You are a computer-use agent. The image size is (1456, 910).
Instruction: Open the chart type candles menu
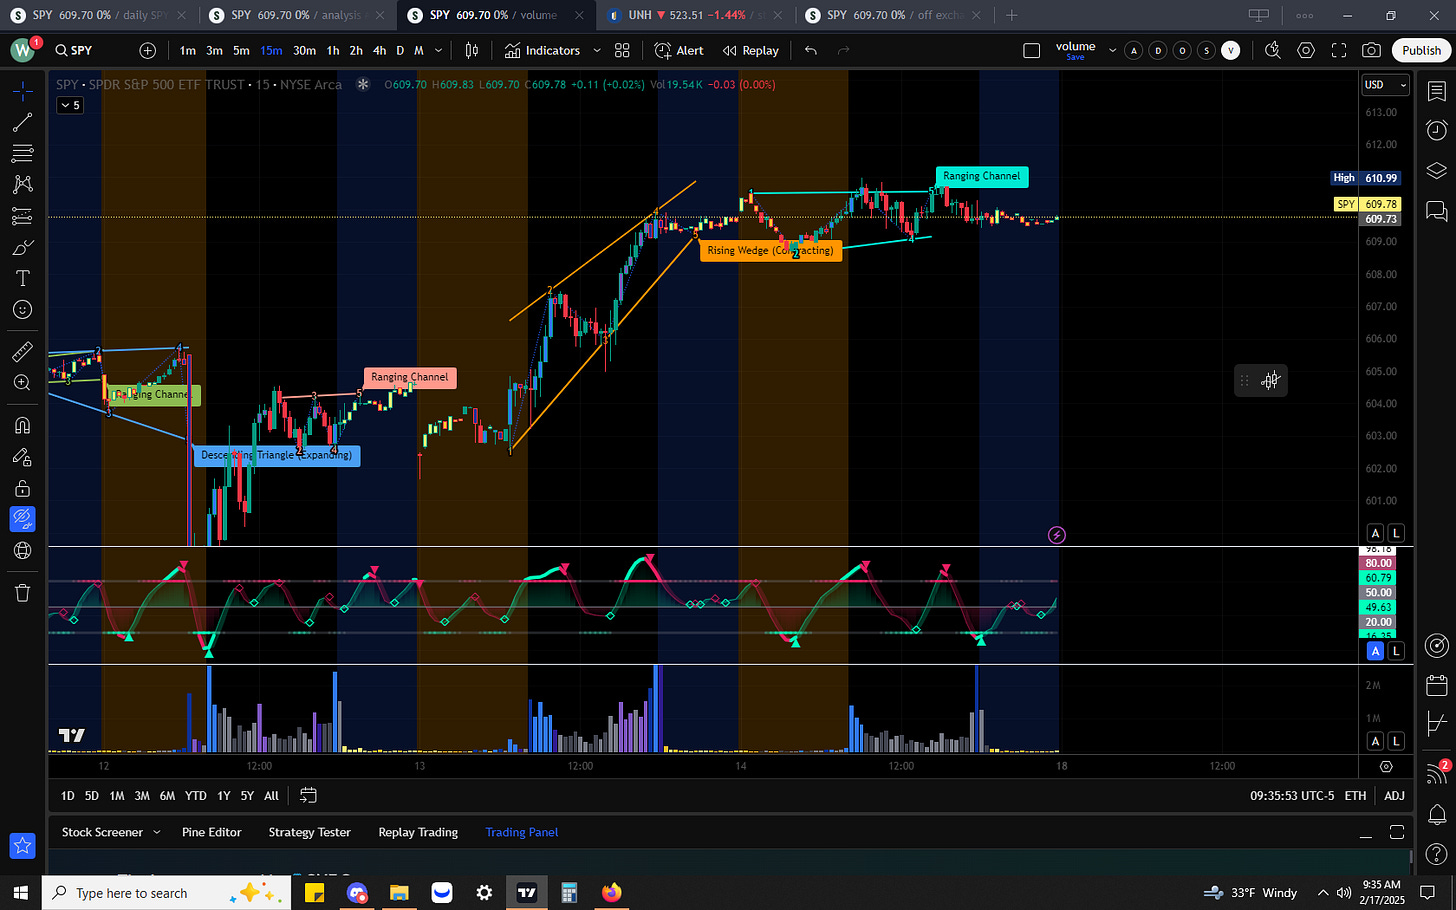click(x=472, y=50)
